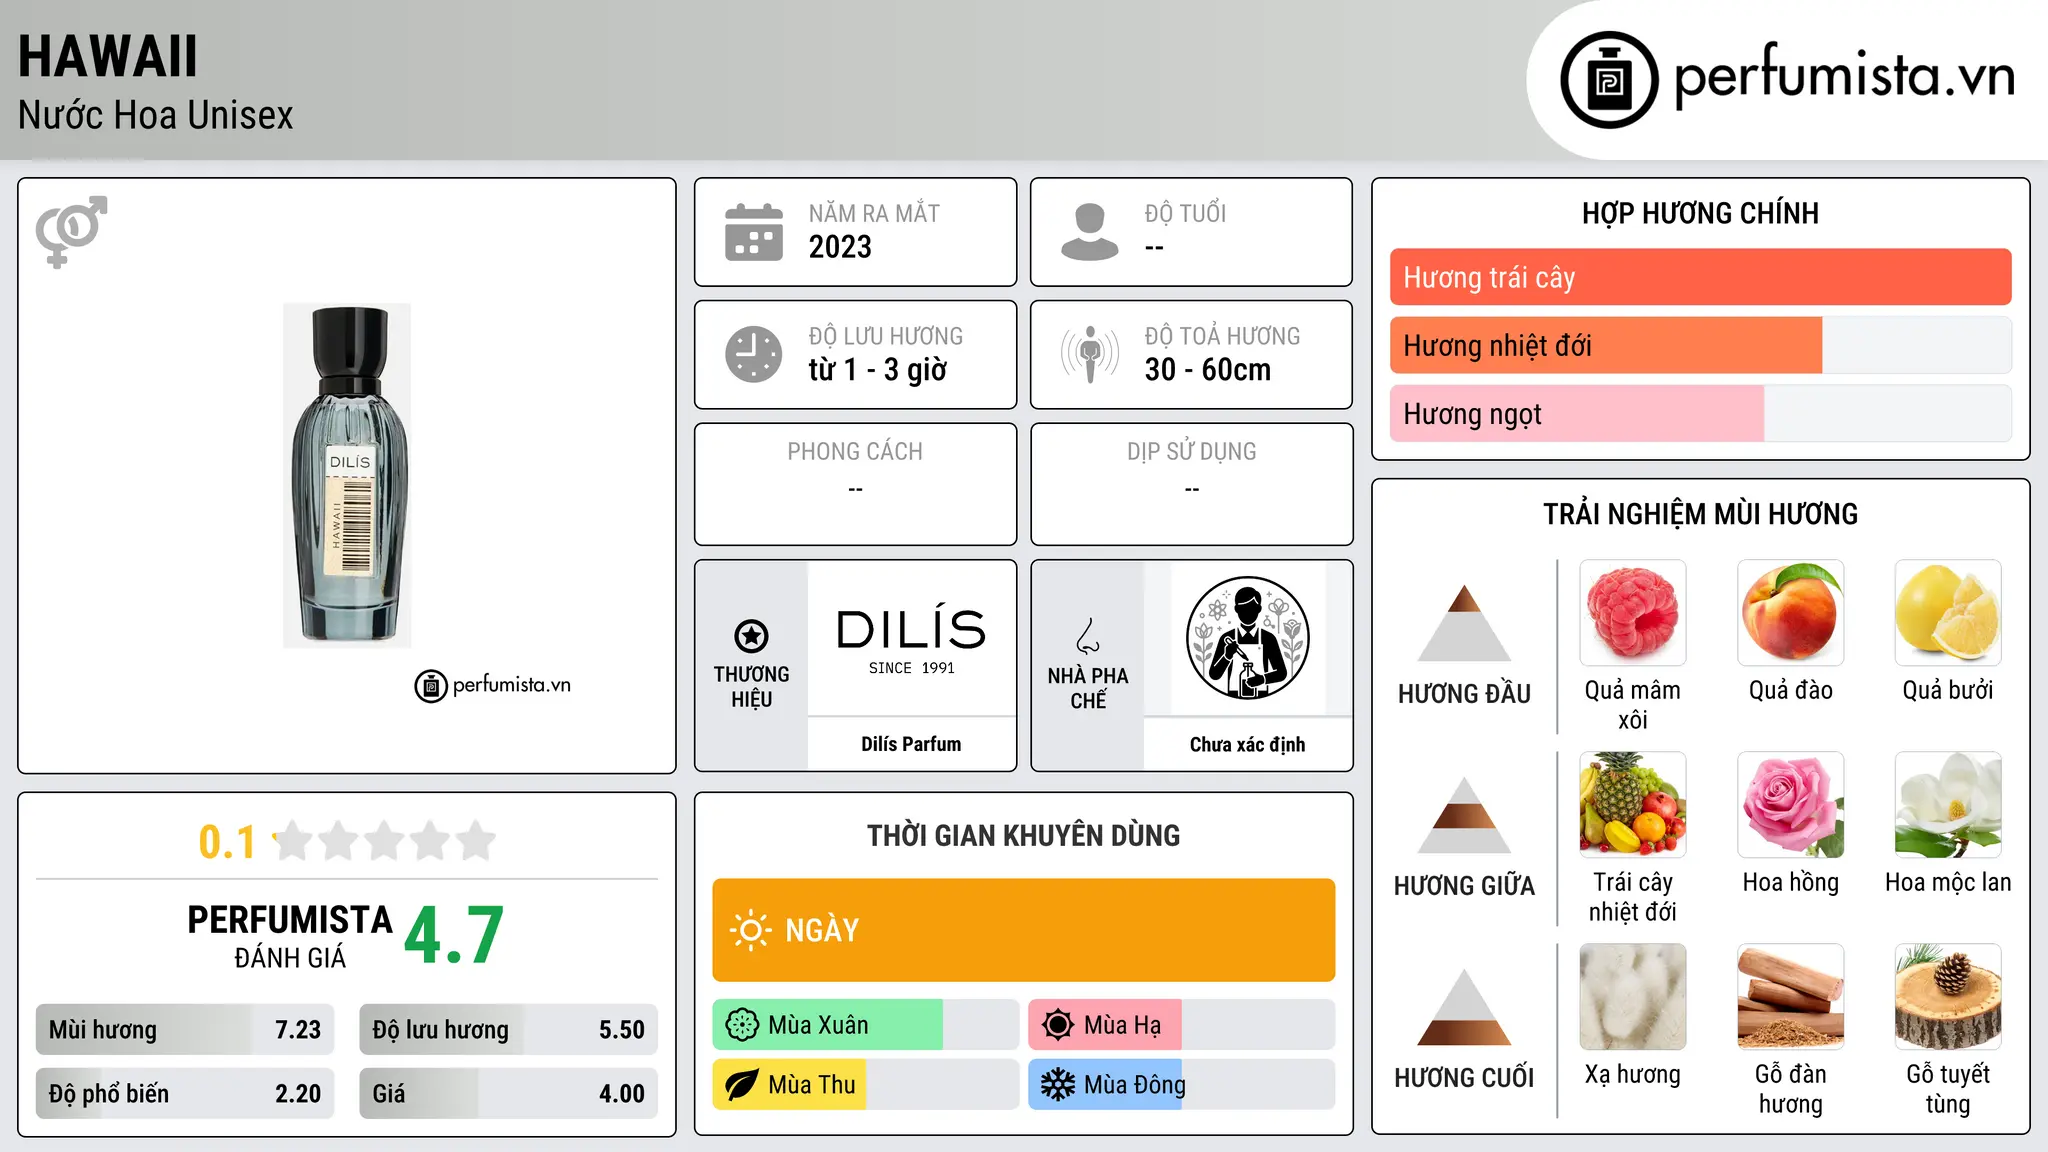Viewport: 2048px width, 1152px height.
Task: Open the Quả mâm xôi raspberry note image
Action: pos(1633,613)
